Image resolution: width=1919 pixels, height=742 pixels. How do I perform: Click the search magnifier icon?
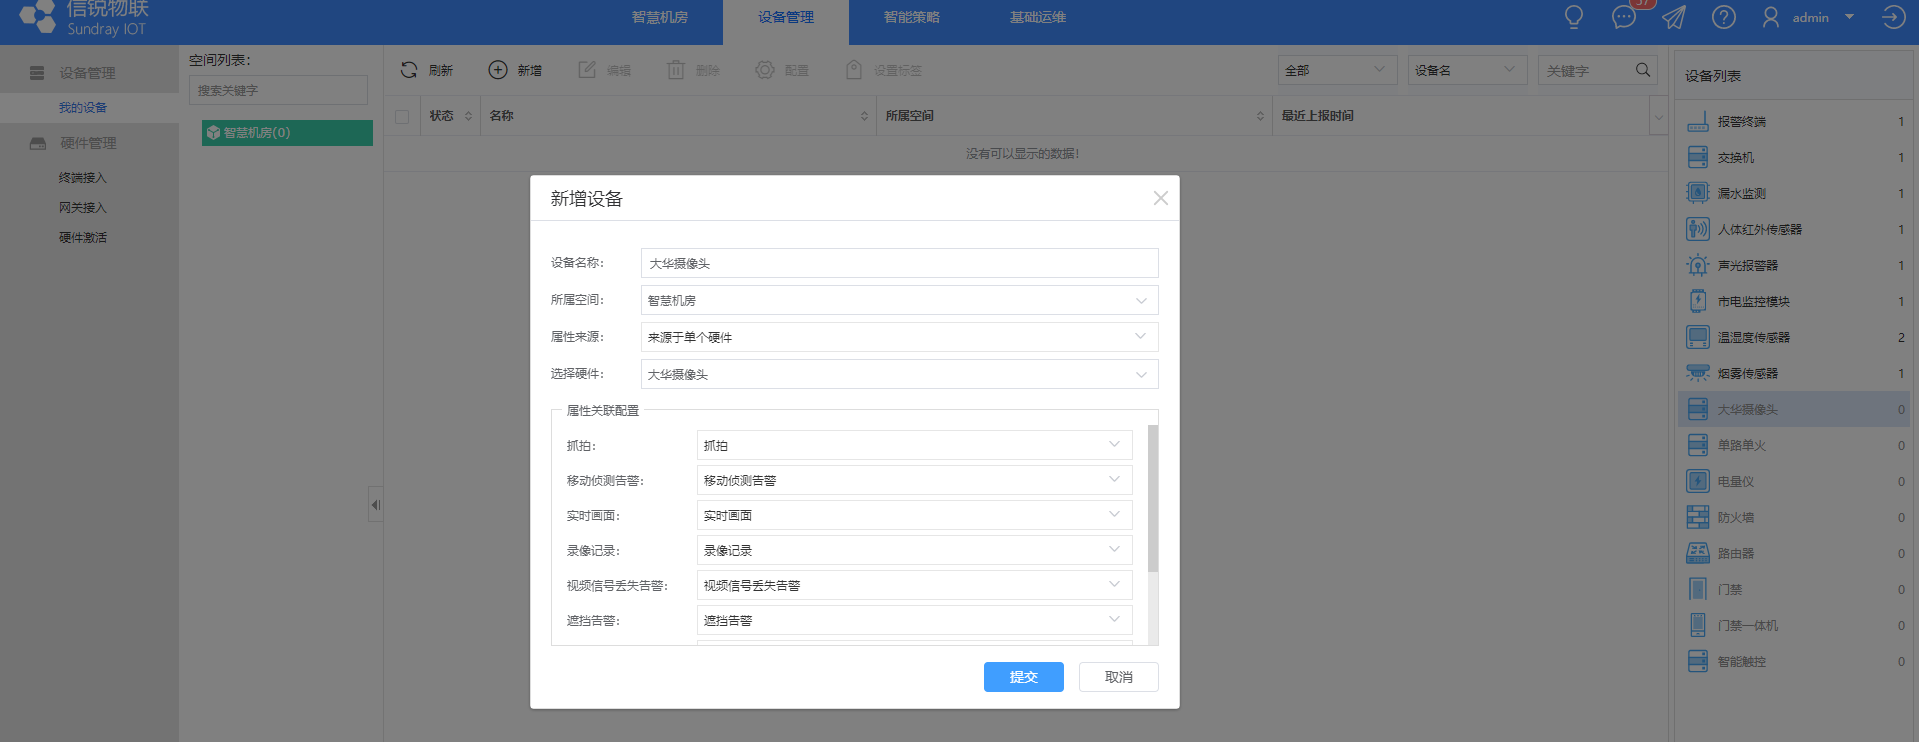click(1643, 70)
